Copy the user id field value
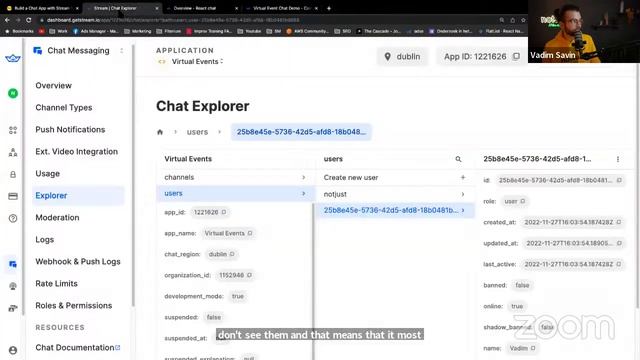This screenshot has height=360, width=640. (x=619, y=180)
